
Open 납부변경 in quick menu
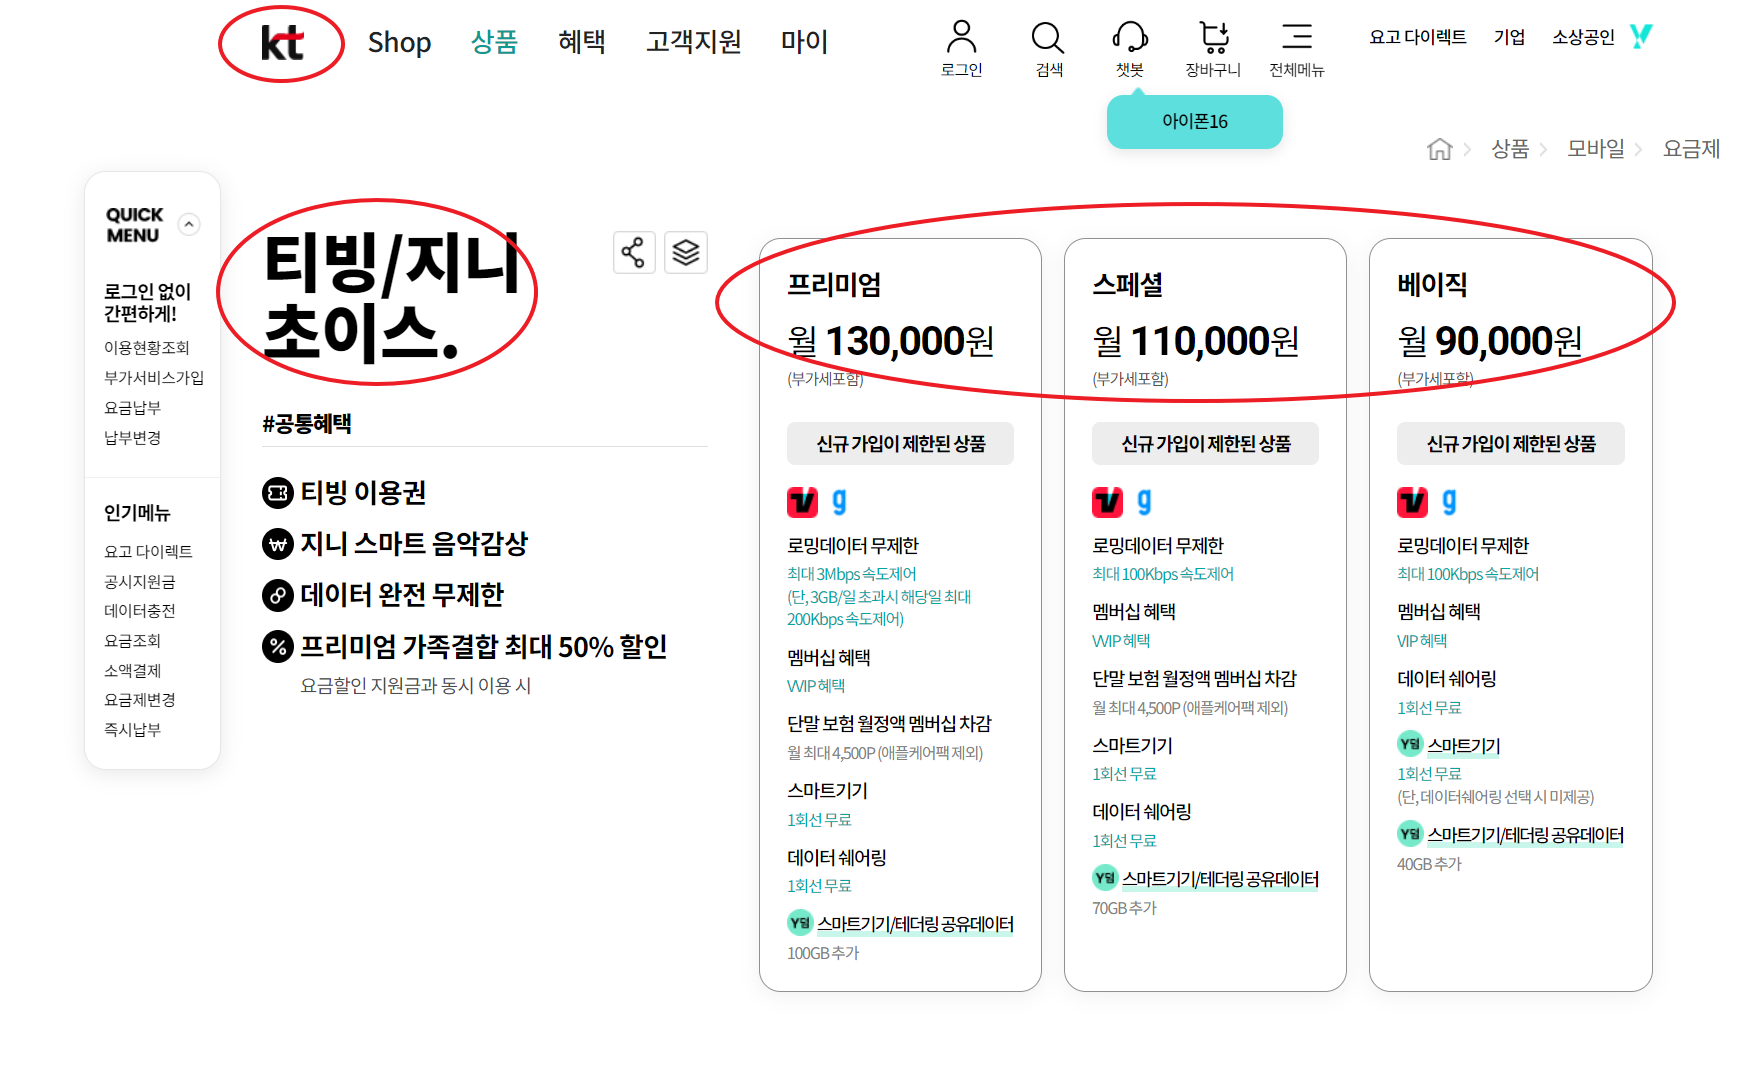(x=132, y=438)
